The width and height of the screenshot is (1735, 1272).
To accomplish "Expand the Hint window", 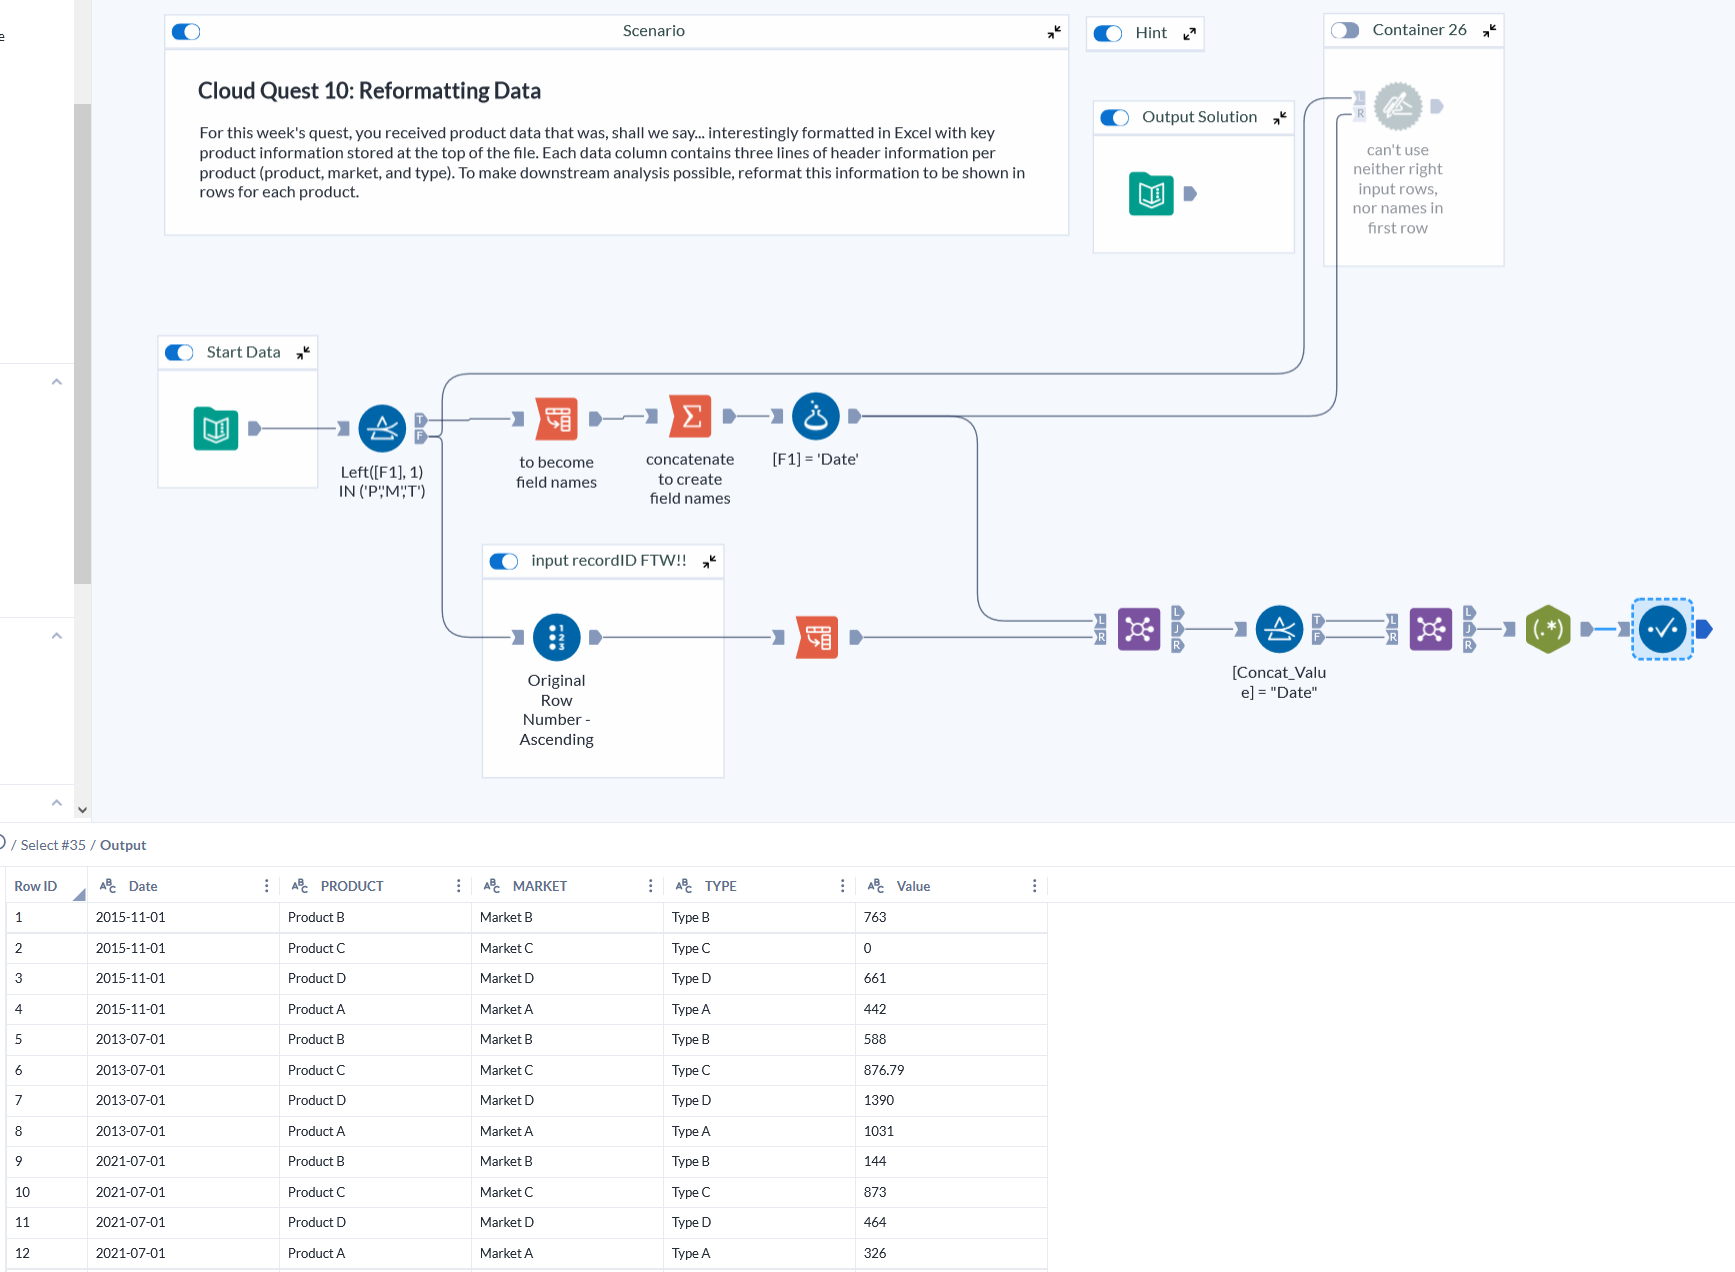I will tap(1189, 33).
